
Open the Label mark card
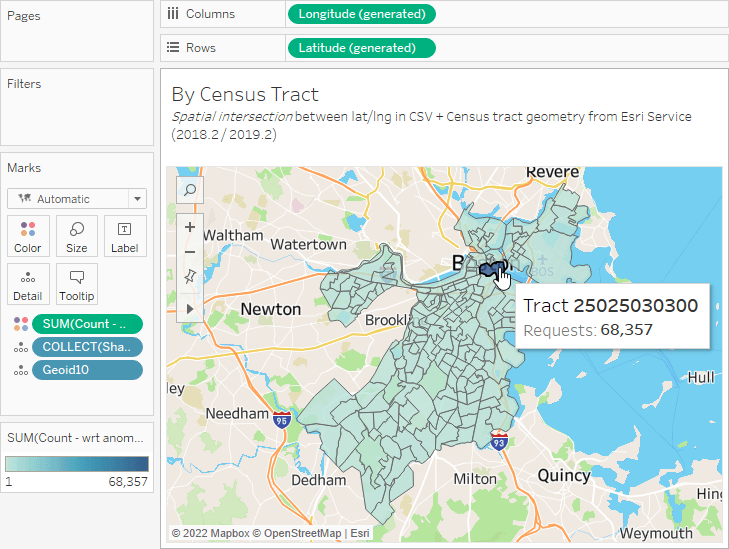(x=125, y=236)
